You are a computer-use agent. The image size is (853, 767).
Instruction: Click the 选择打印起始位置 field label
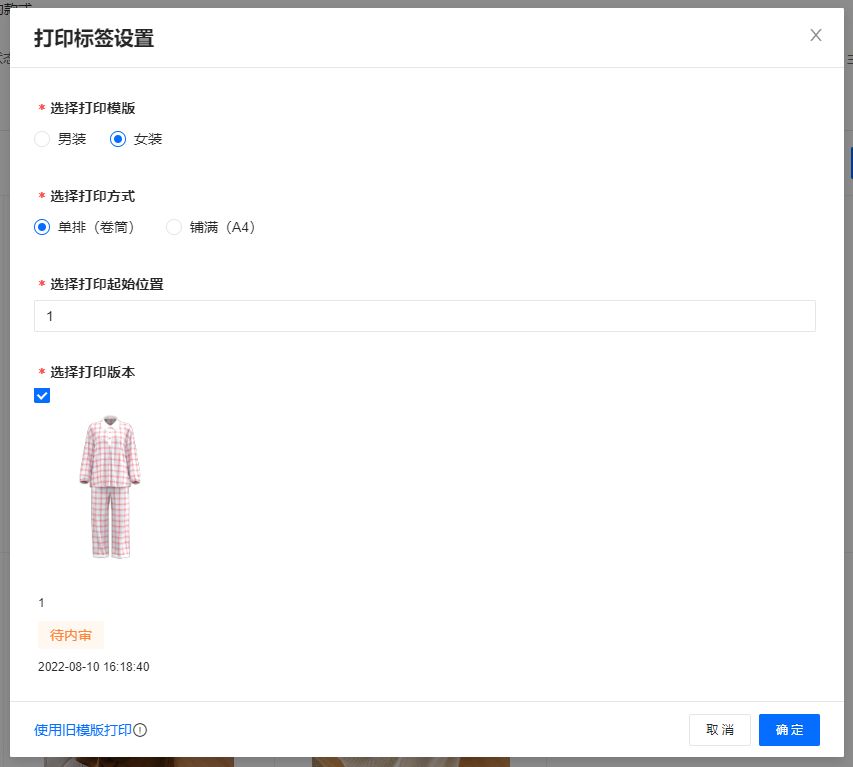[107, 284]
